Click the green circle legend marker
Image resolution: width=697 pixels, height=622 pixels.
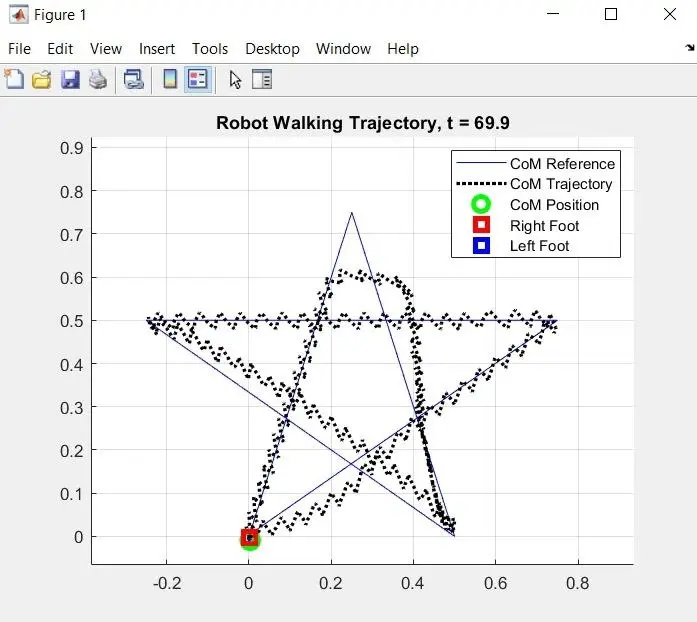pyautogui.click(x=481, y=205)
